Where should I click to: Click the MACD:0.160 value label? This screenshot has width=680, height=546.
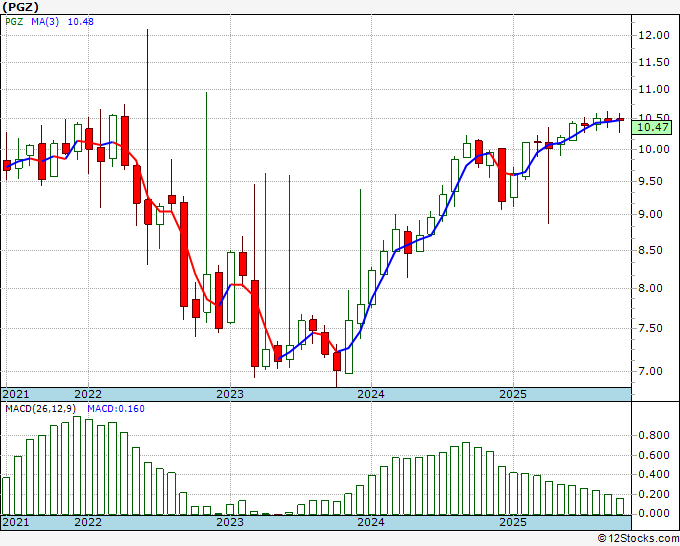coord(117,409)
